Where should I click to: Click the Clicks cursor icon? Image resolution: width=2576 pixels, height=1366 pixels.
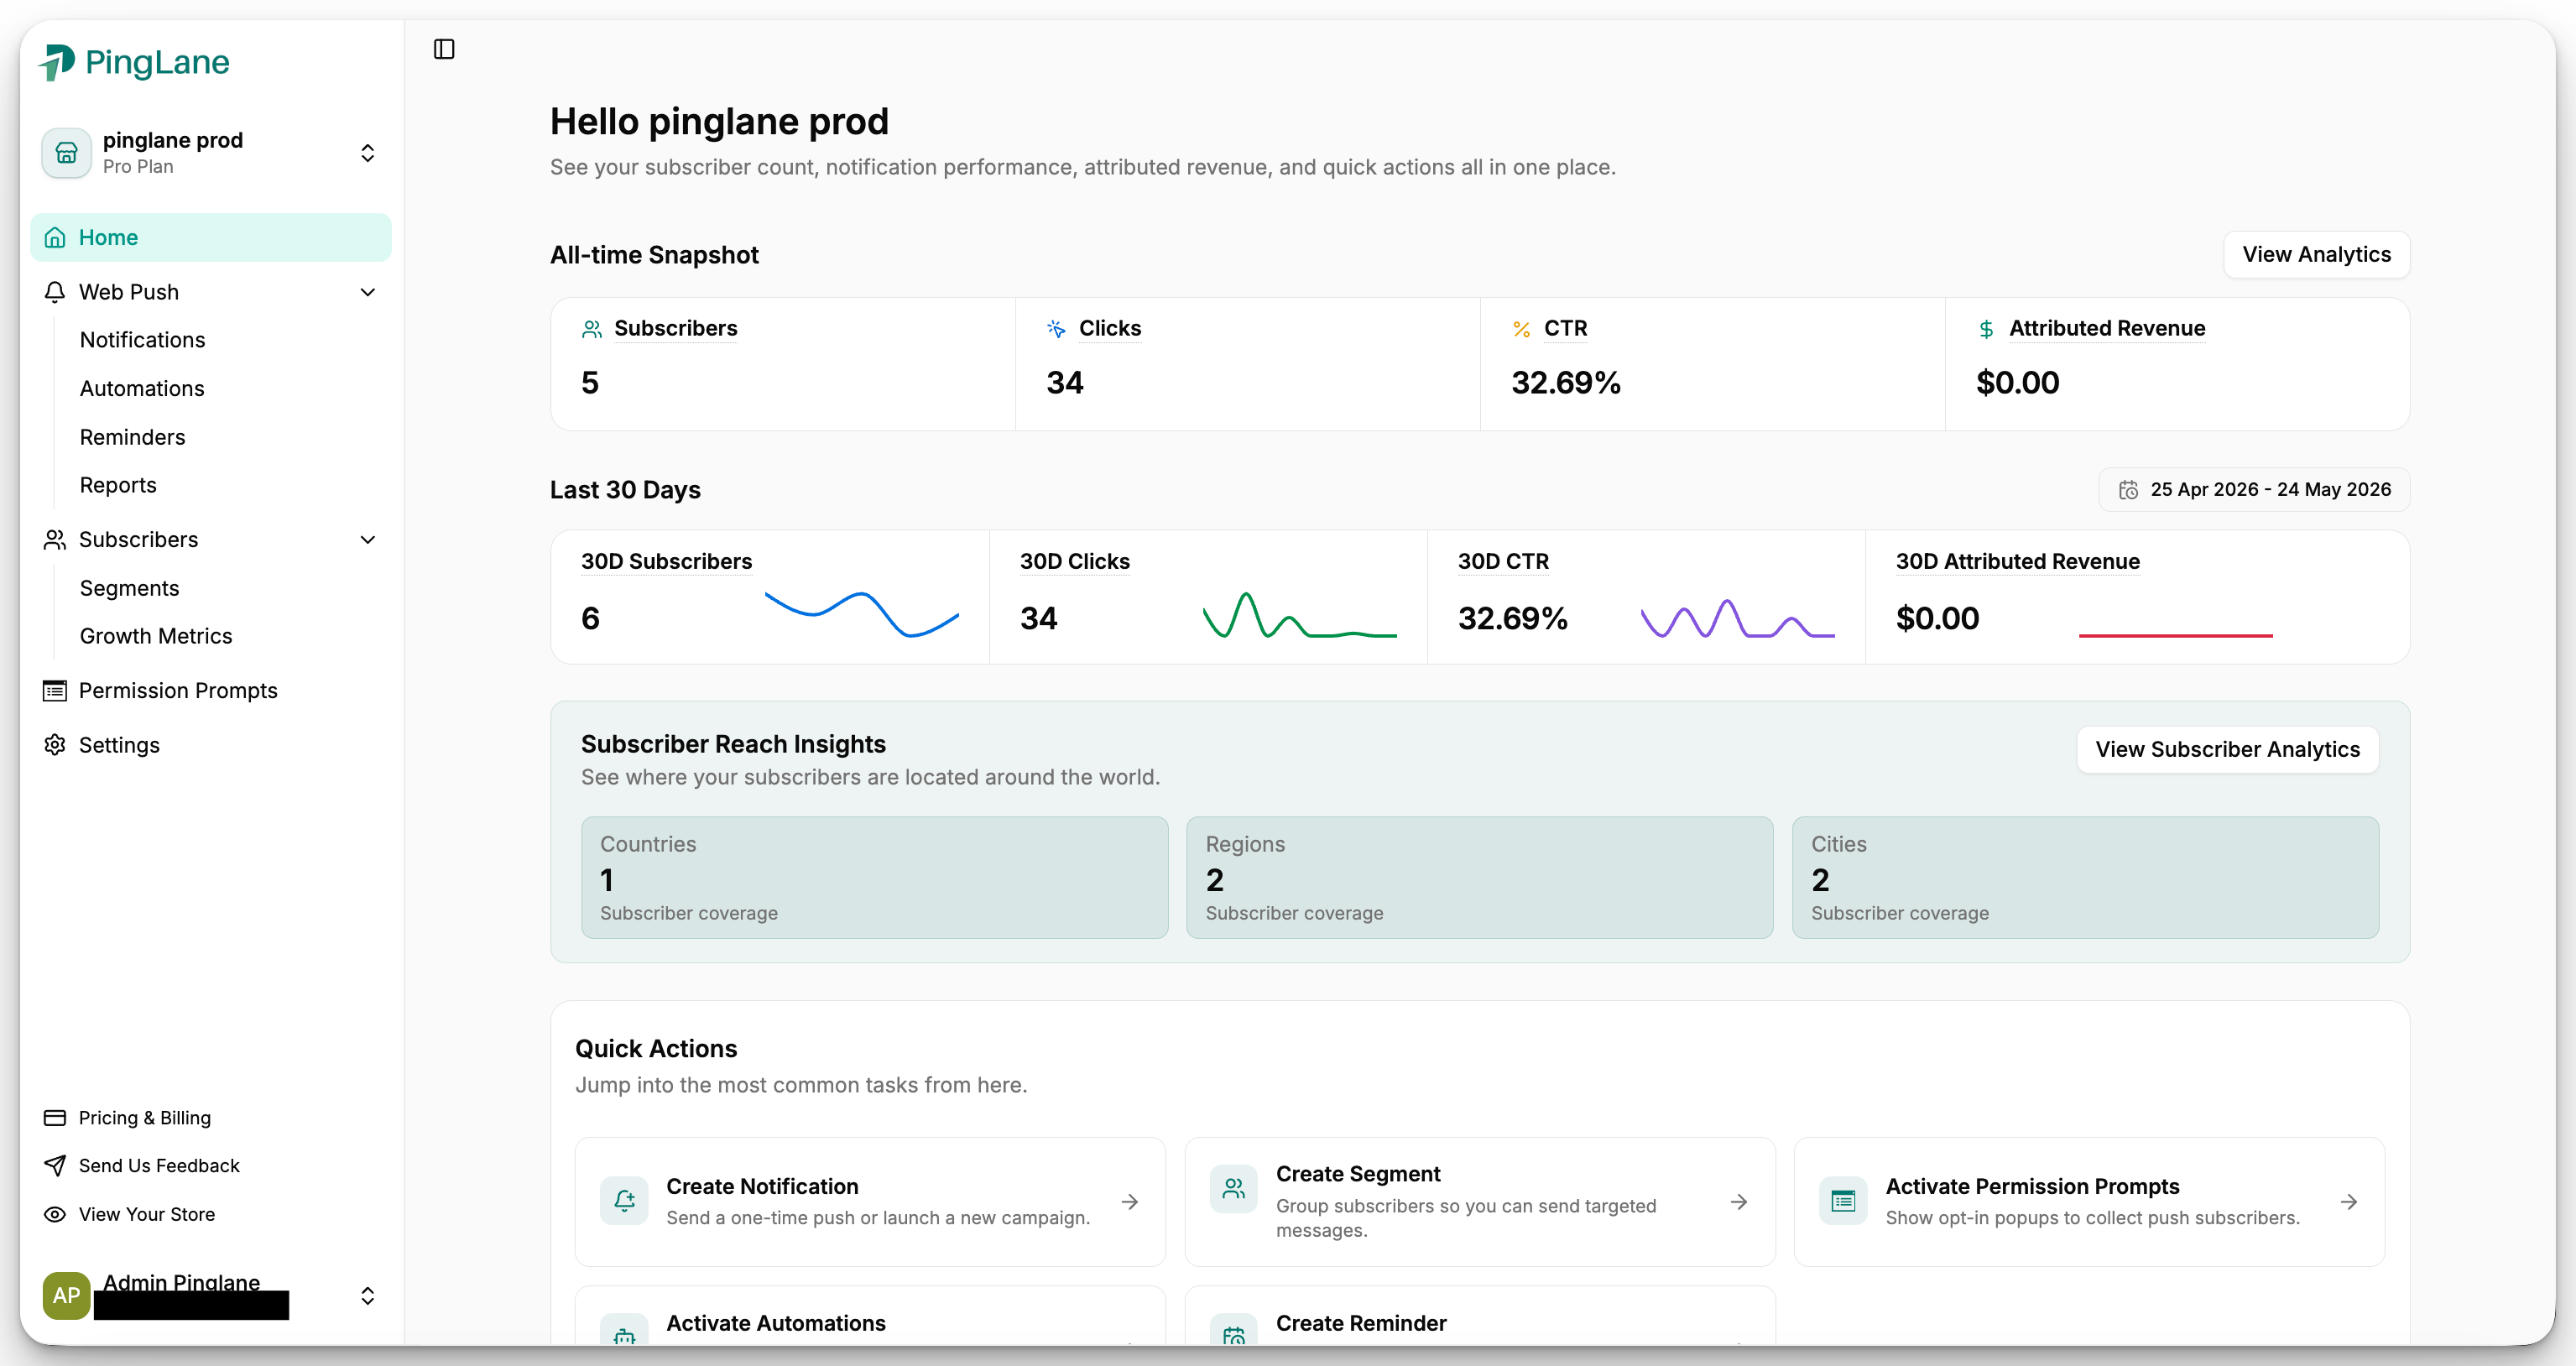1056,329
